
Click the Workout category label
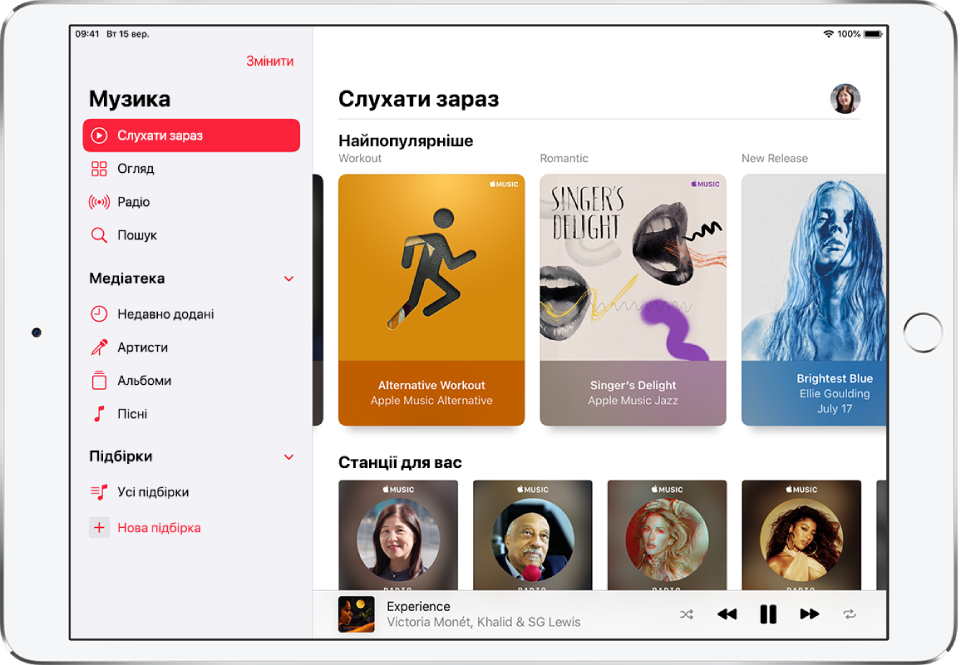tap(360, 158)
